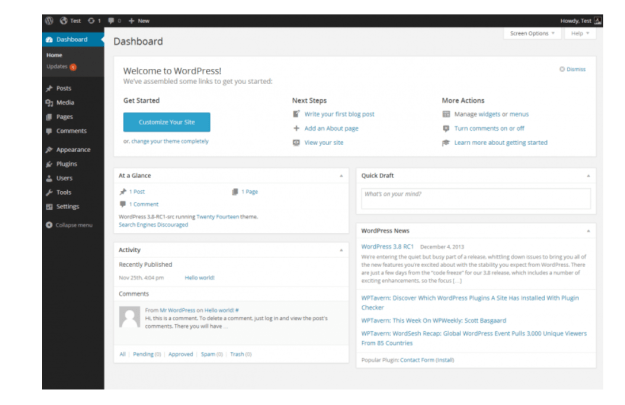Open the Twenty Fourteen theme link
Viewport: 625px width, 405px height.
[x=218, y=217]
